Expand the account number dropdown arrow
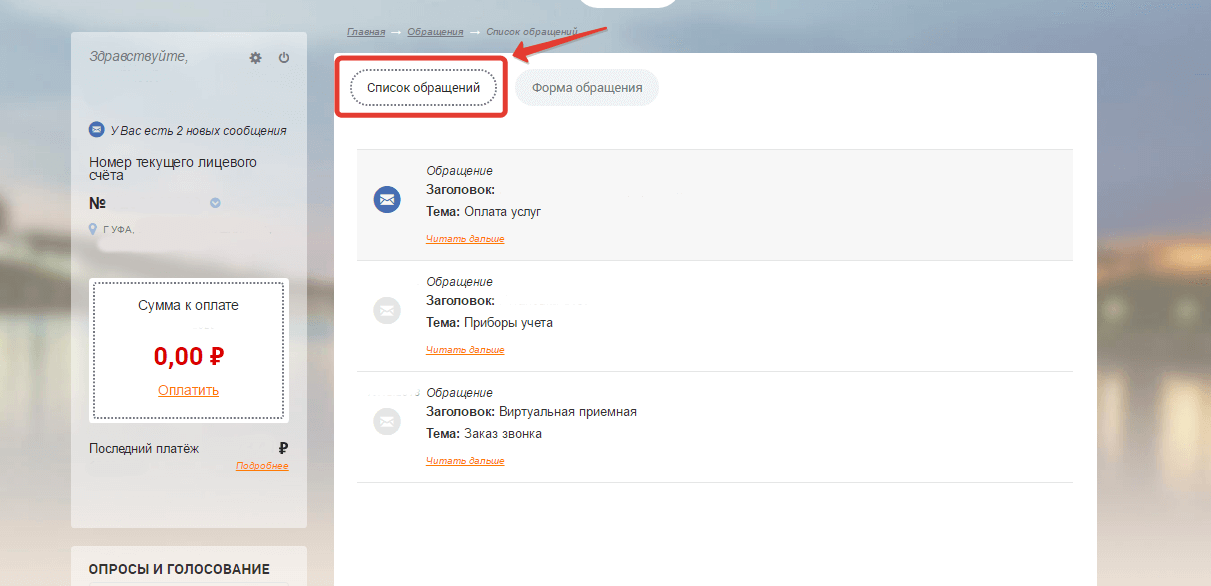This screenshot has width=1211, height=586. tap(215, 203)
